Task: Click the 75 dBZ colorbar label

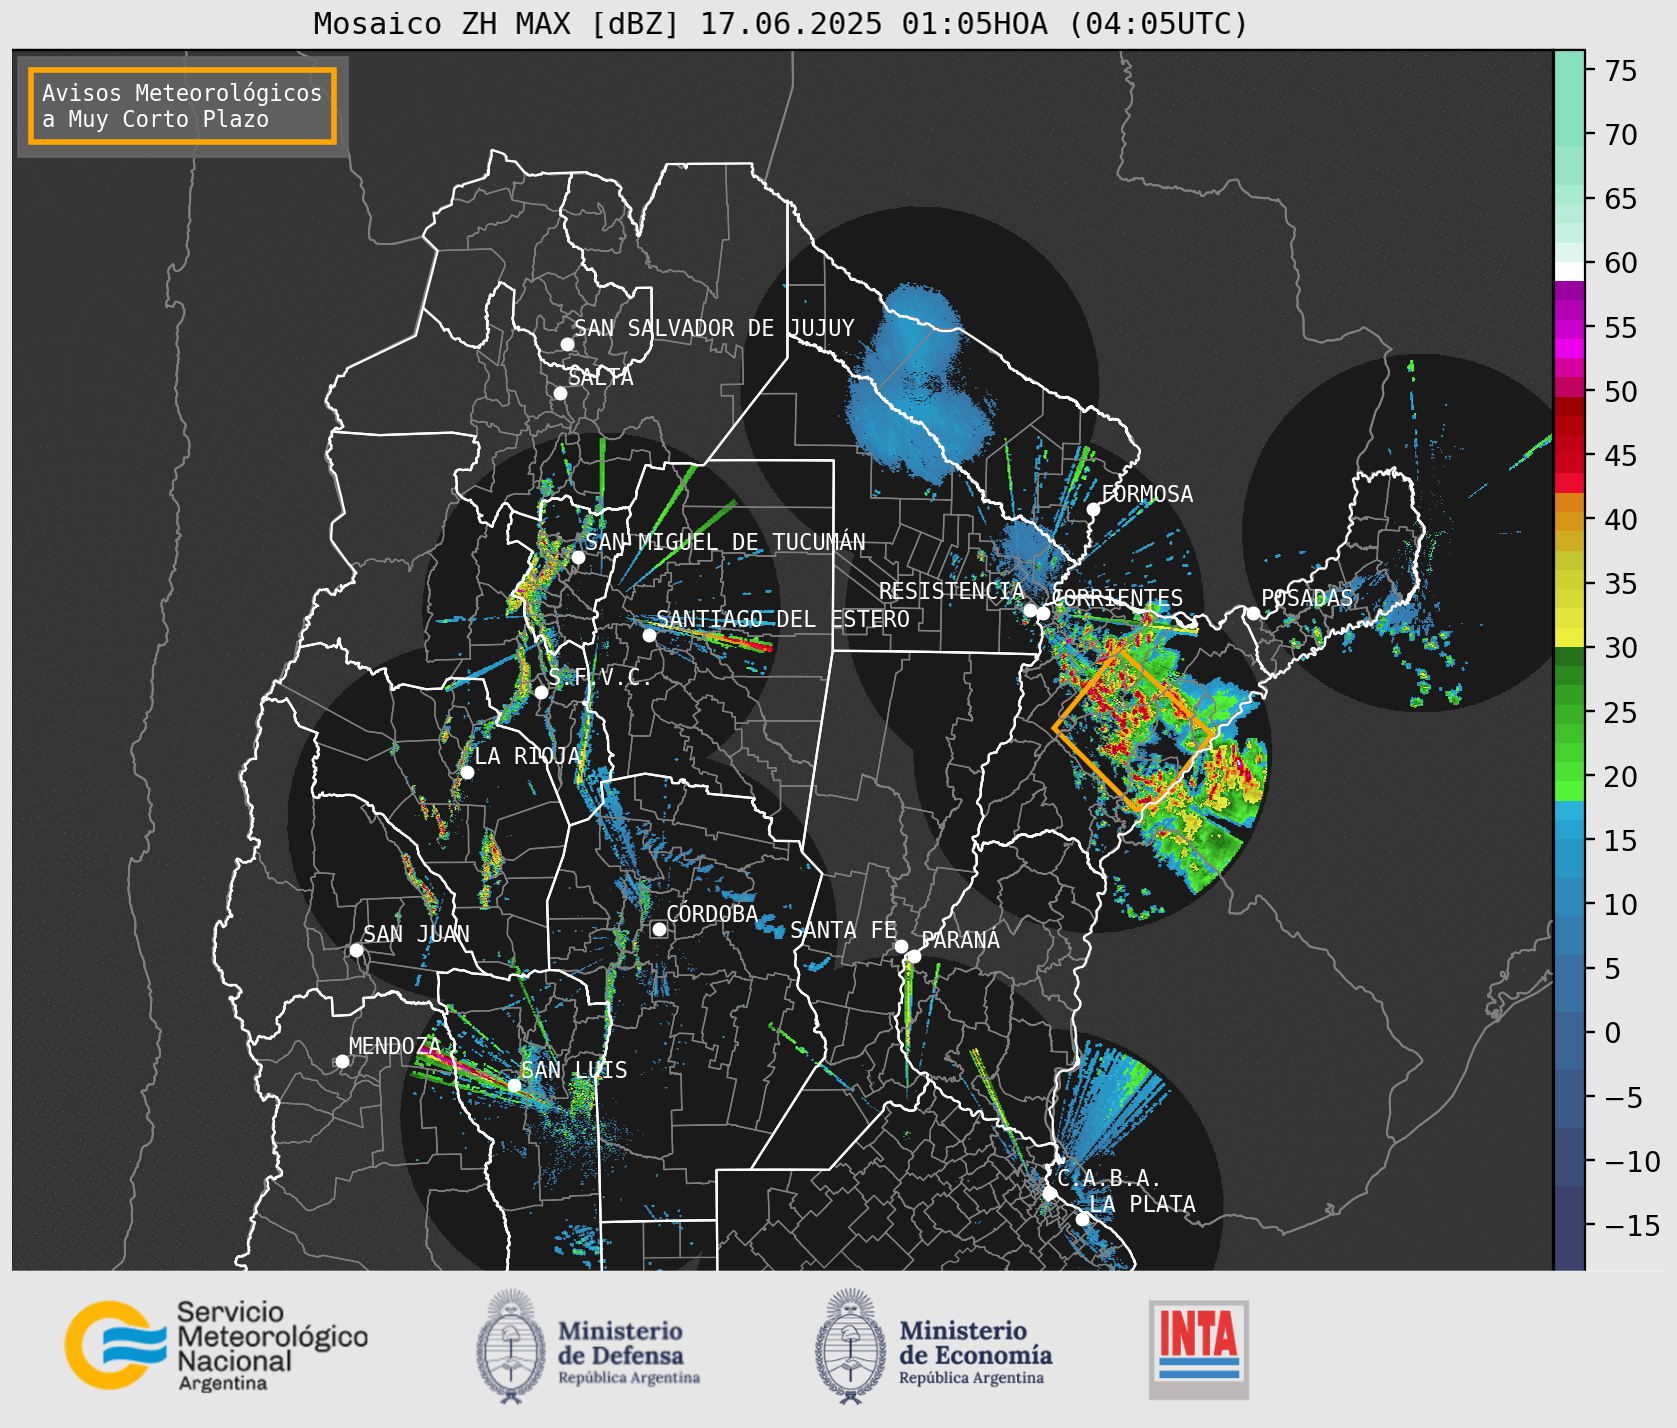Action: tap(1621, 71)
